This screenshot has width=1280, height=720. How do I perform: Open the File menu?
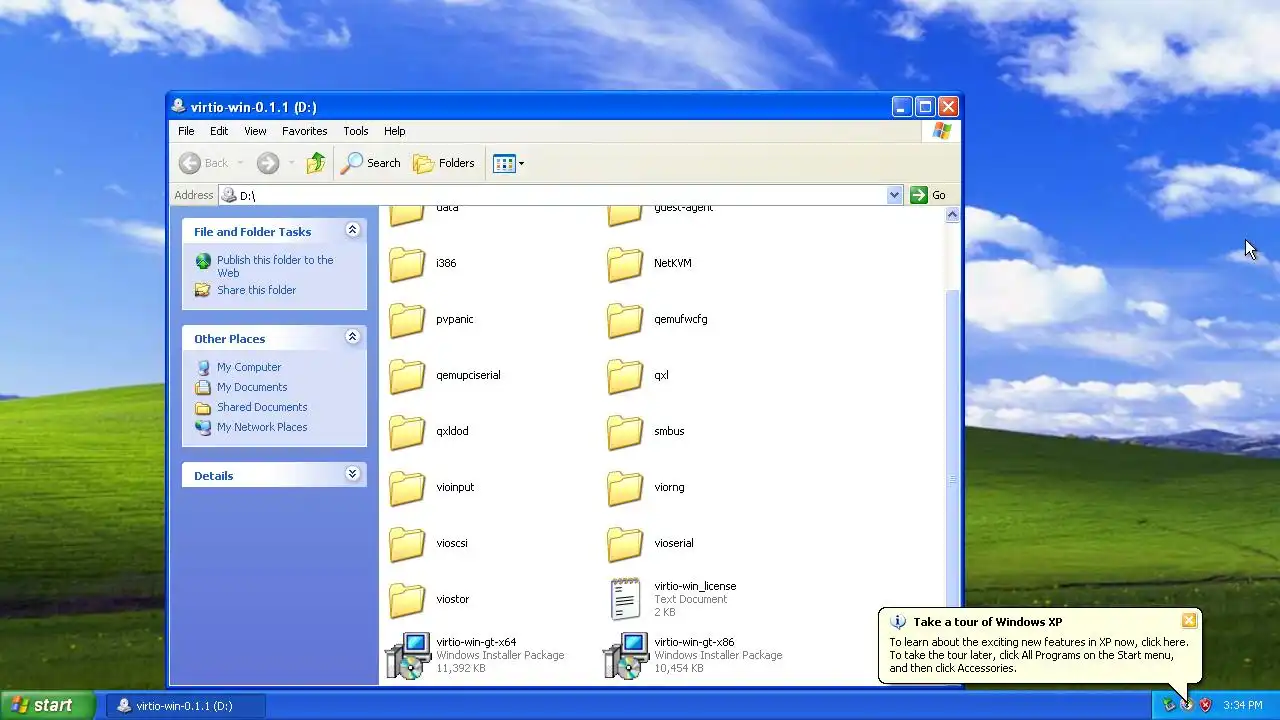pos(186,131)
